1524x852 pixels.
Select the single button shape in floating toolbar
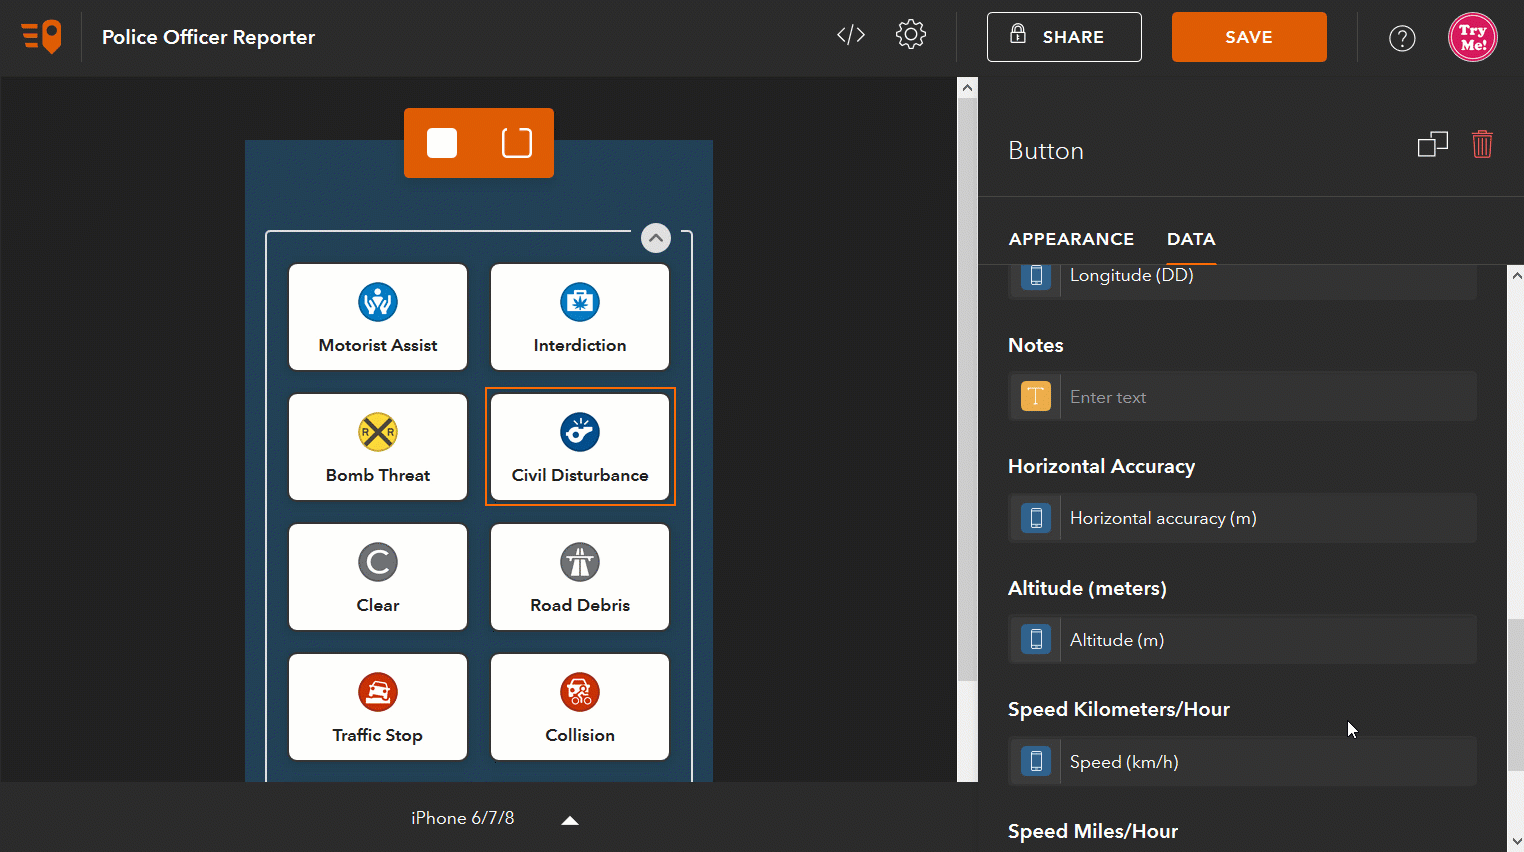[441, 142]
